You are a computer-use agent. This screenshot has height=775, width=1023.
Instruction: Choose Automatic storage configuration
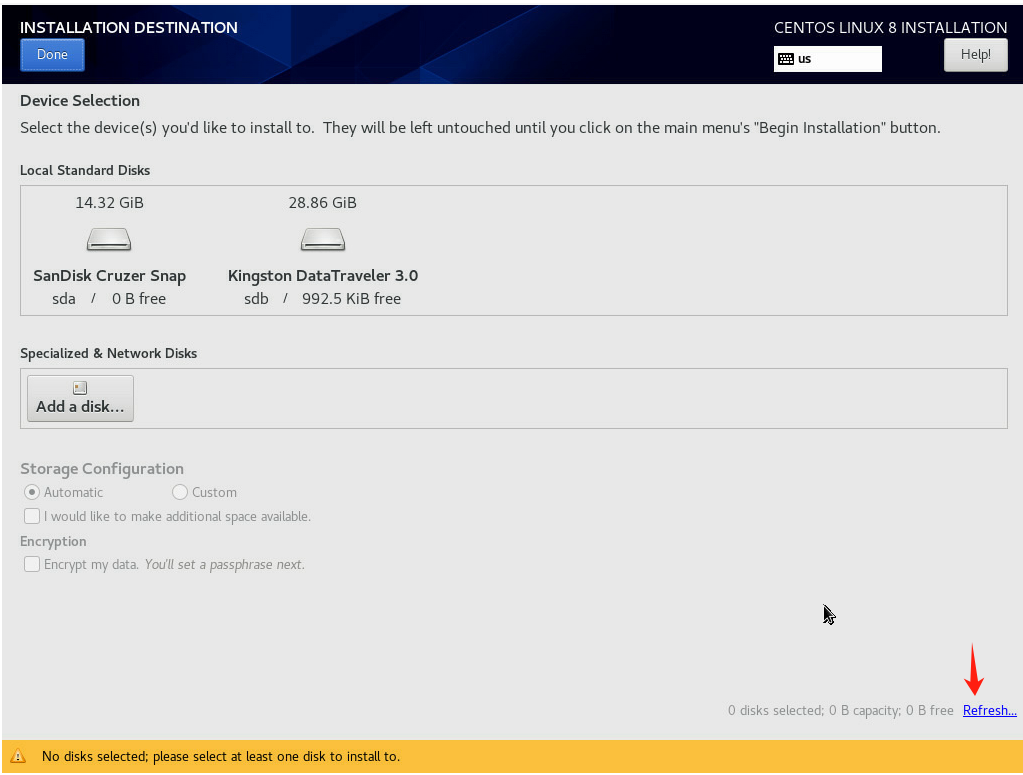tap(33, 492)
